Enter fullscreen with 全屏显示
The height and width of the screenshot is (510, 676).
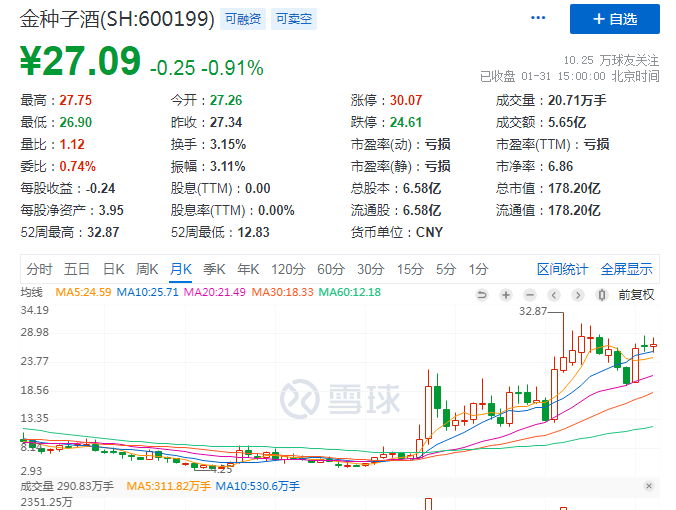click(626, 268)
